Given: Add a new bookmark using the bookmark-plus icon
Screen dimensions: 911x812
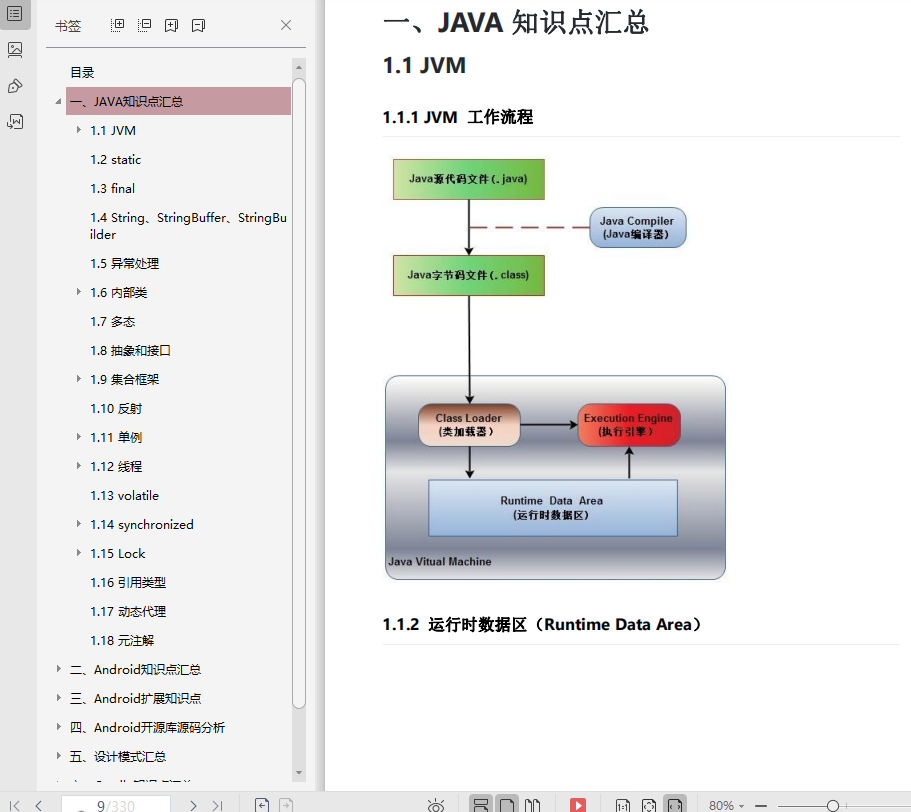Looking at the screenshot, I should 170,25.
